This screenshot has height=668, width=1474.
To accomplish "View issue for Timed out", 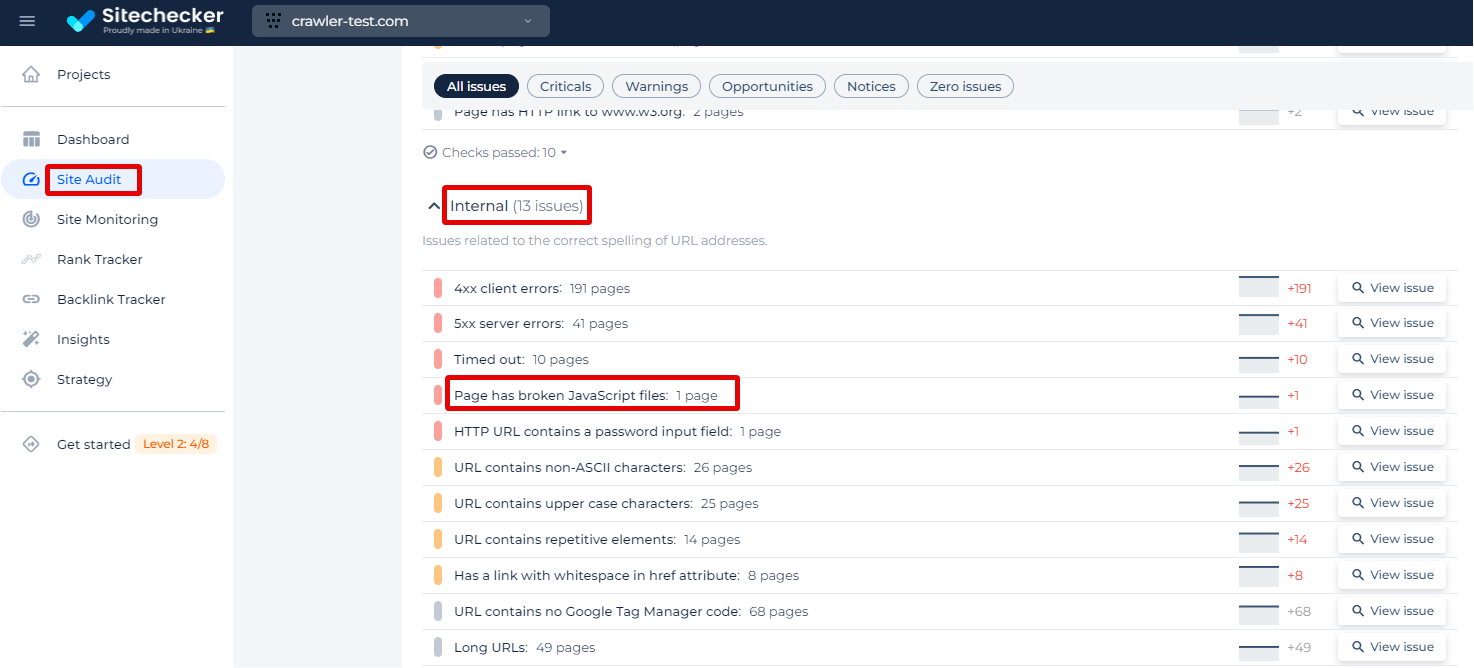I will pyautogui.click(x=1392, y=359).
